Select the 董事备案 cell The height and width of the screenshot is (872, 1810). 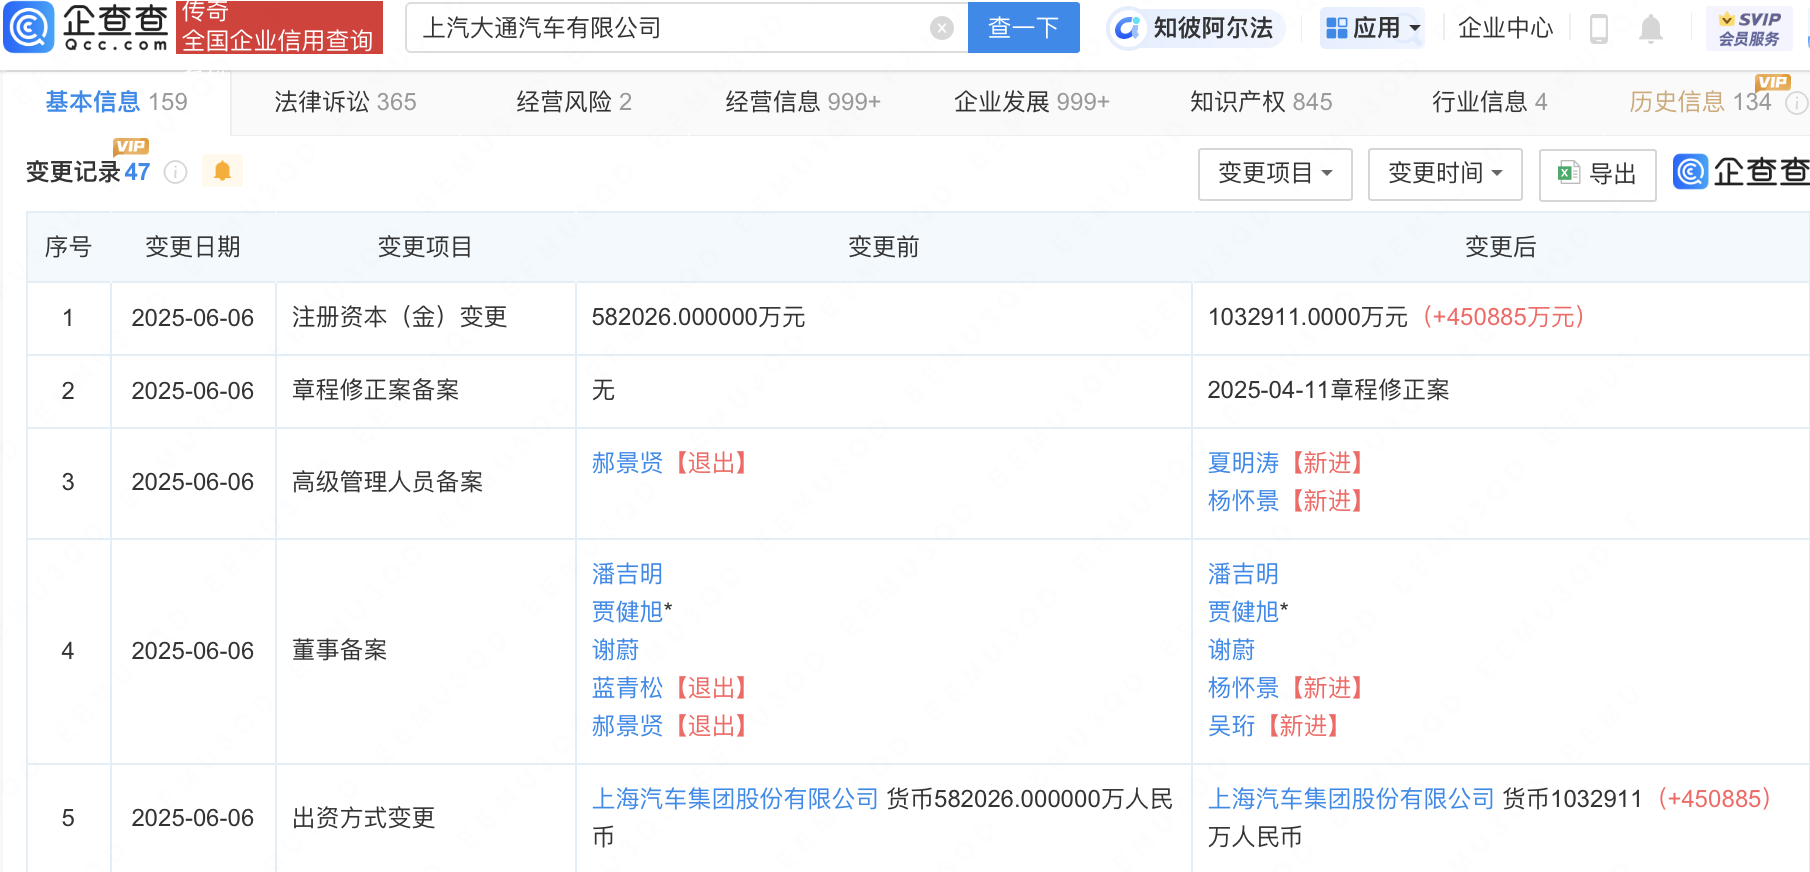click(x=426, y=651)
